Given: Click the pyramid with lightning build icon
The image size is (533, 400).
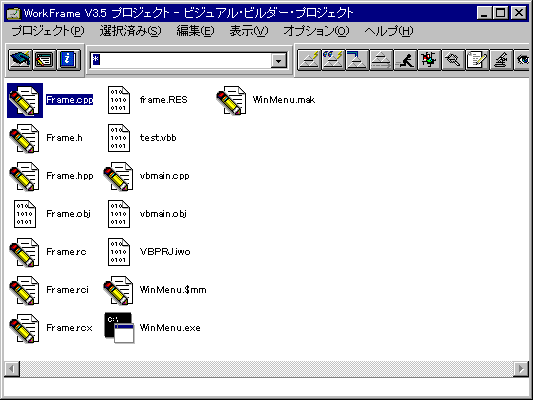Looking at the screenshot, I should pyautogui.click(x=309, y=60).
